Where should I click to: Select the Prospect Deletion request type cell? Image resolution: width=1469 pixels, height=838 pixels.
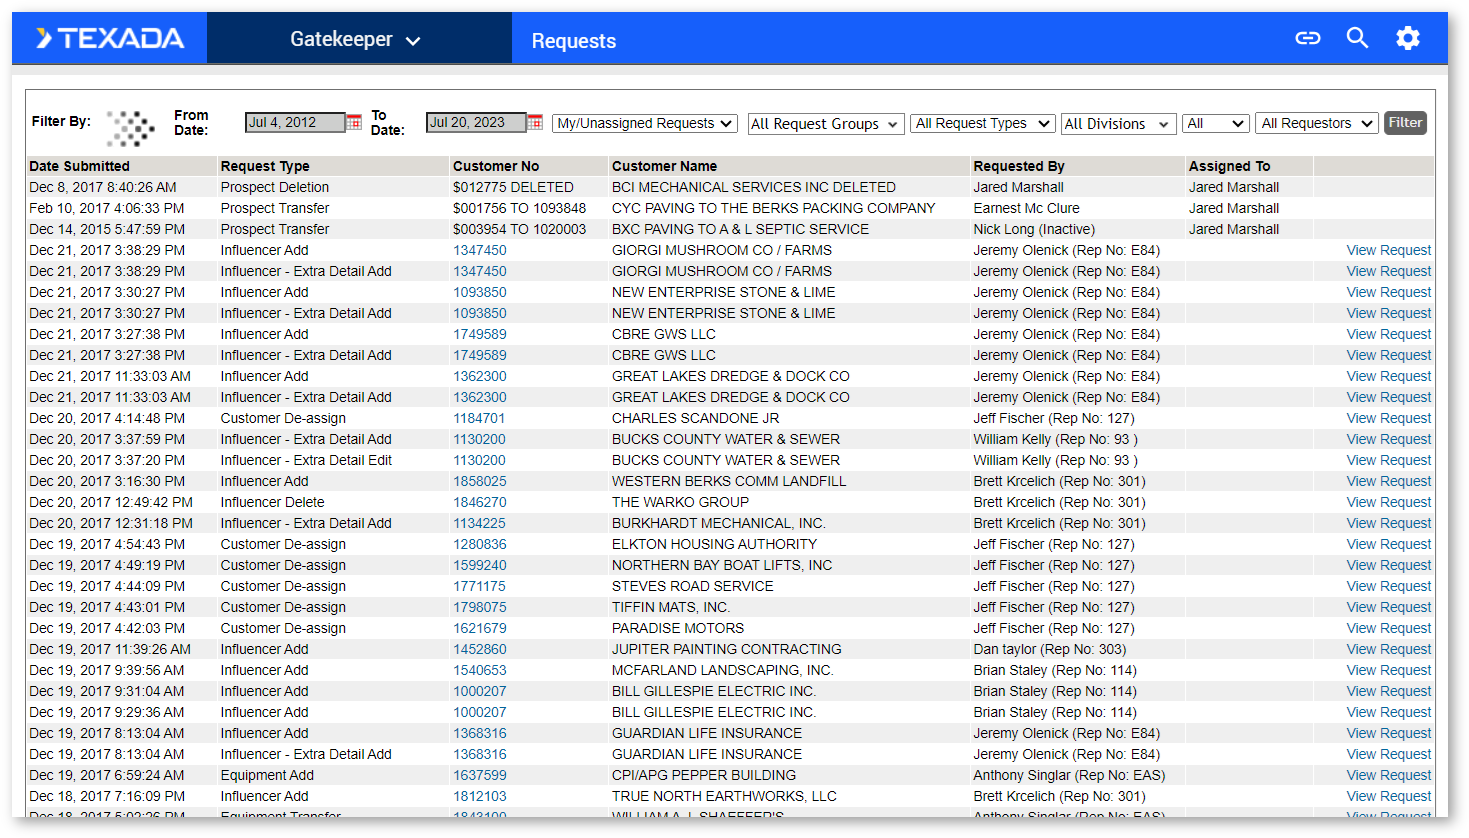[275, 187]
